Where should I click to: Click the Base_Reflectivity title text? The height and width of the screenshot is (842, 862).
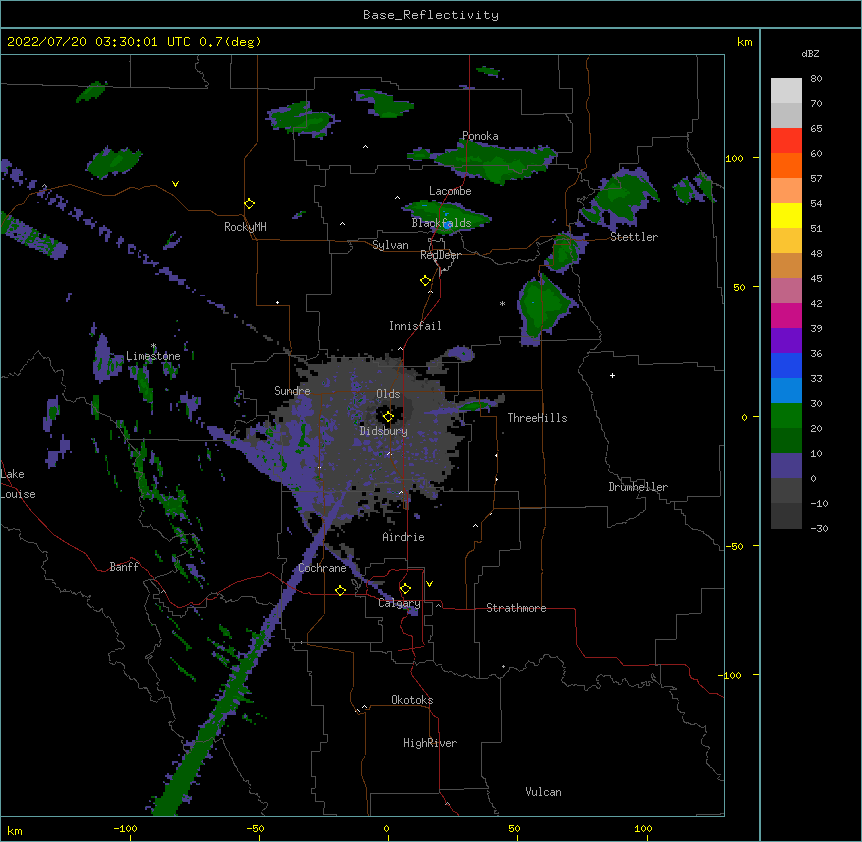431,15
